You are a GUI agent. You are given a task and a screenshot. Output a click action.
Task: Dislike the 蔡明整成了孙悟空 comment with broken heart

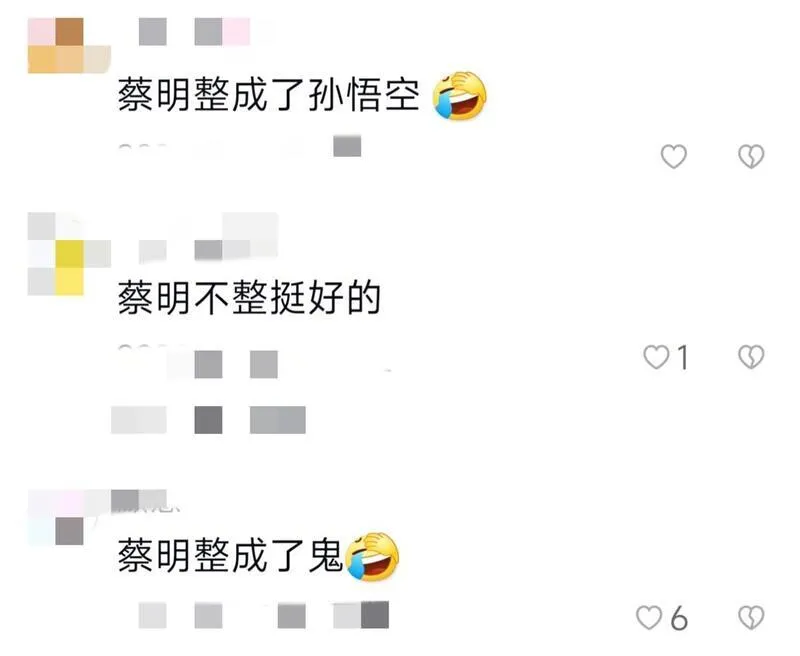(751, 156)
